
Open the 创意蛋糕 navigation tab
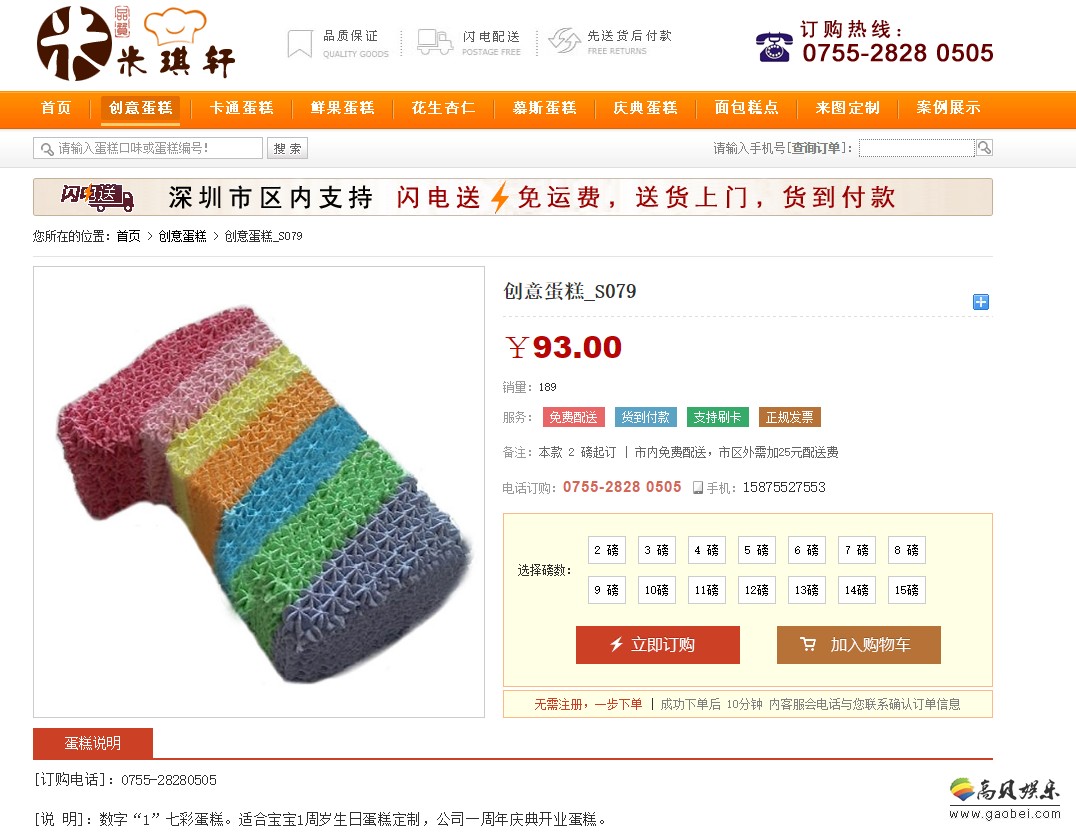(141, 108)
